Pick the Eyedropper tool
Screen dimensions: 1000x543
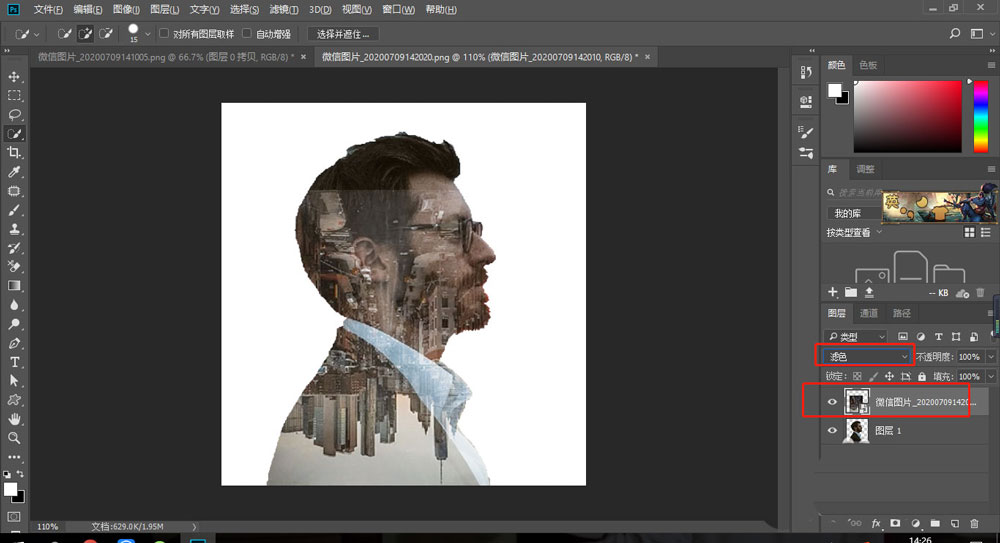(14, 172)
